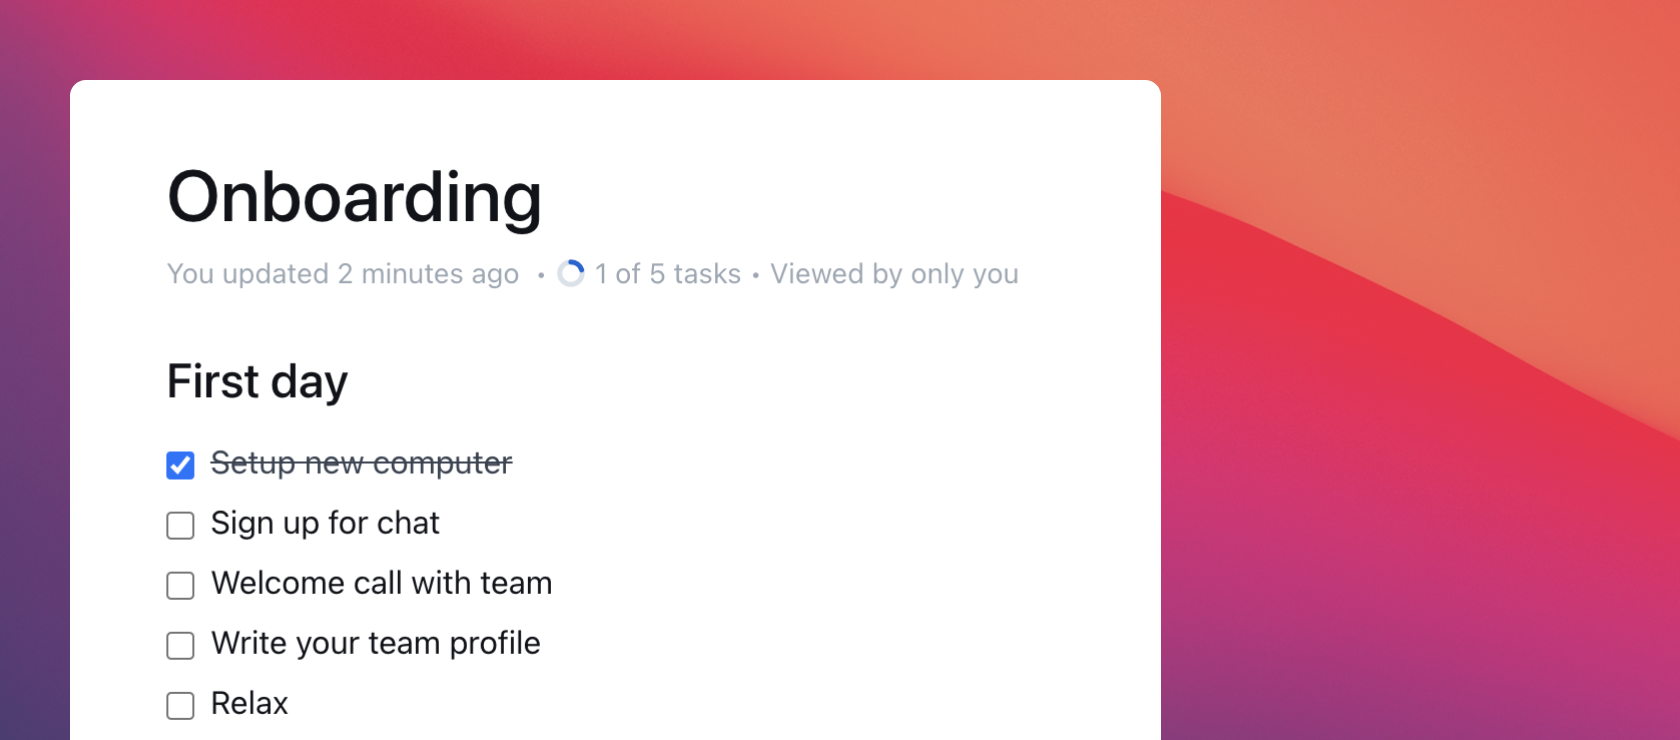The image size is (1680, 740).
Task: Open "You updated 2 minutes ago" history
Action: (343, 273)
